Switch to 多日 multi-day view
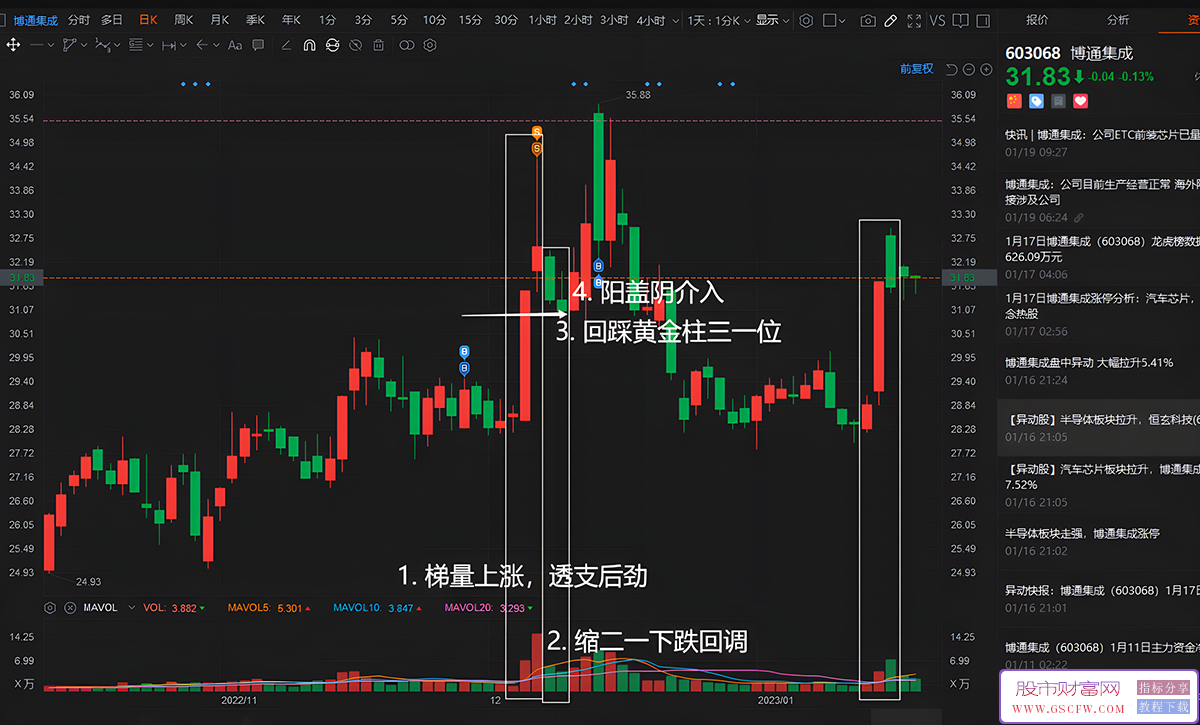Image resolution: width=1200 pixels, height=725 pixels. coord(112,20)
